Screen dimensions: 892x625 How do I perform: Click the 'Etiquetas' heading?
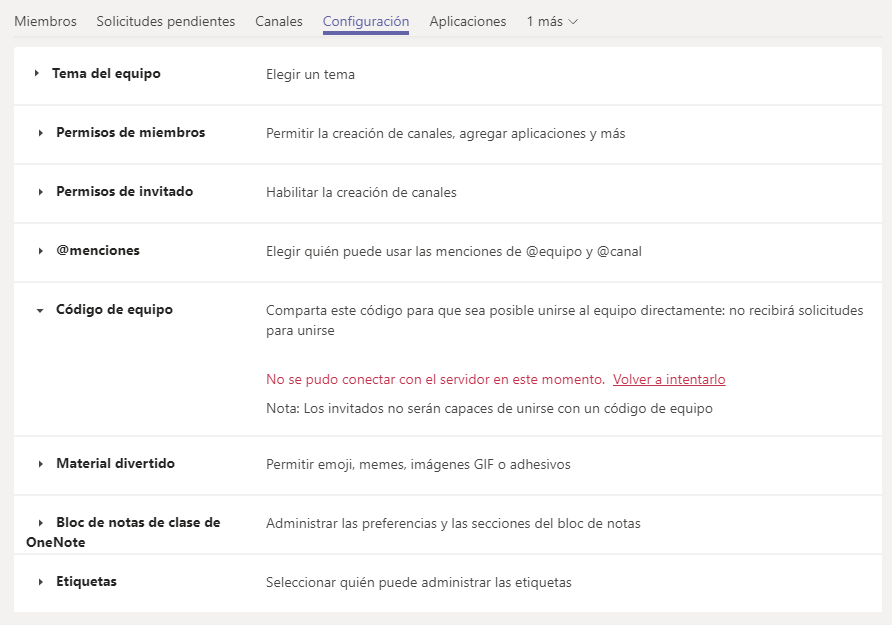point(86,582)
